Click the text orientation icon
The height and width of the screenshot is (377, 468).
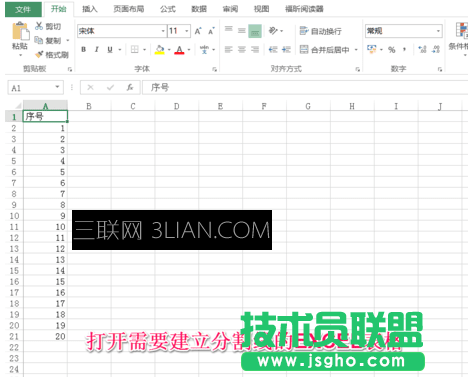pos(273,31)
